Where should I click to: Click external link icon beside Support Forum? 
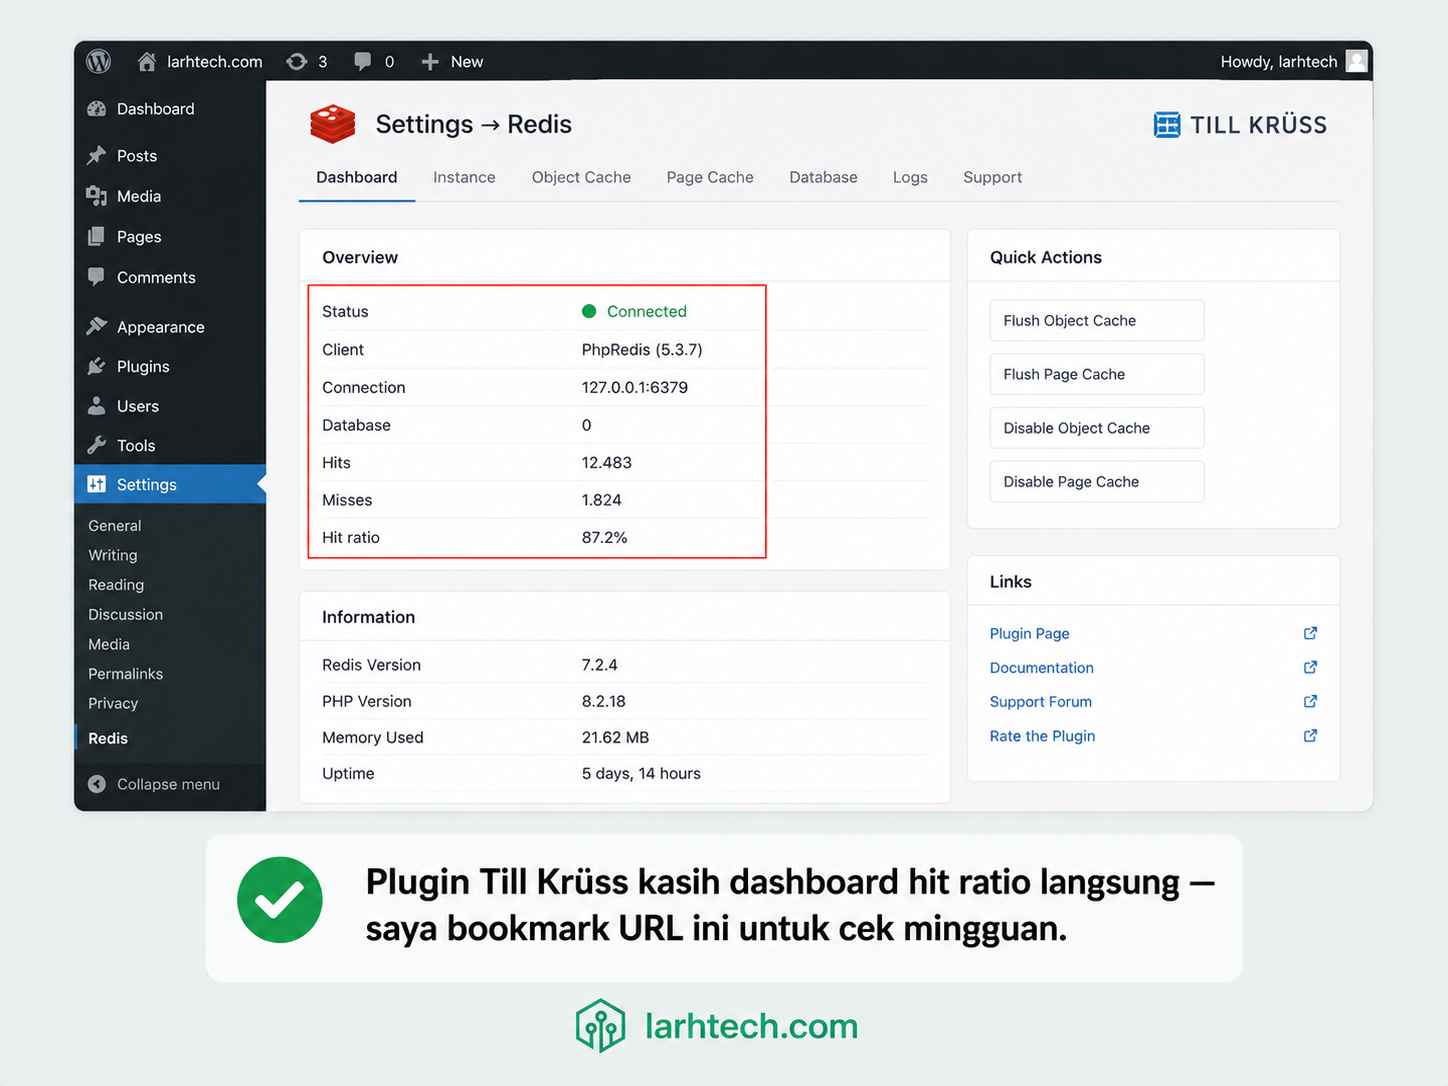point(1310,701)
